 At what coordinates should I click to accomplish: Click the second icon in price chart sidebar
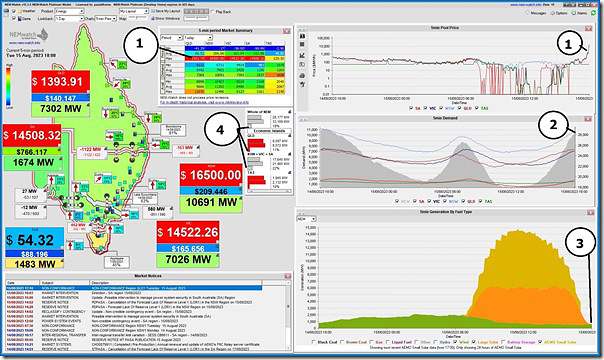(x=302, y=45)
